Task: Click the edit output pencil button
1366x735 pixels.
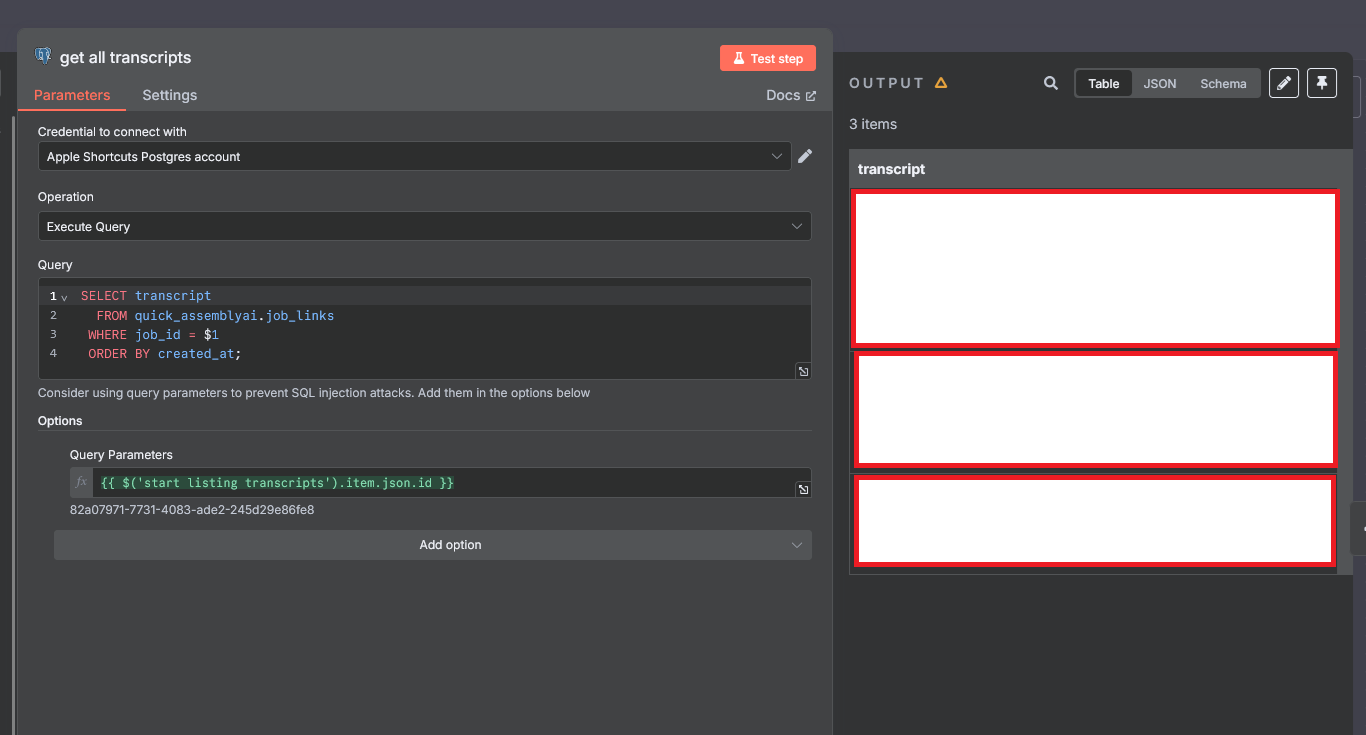Action: coord(1284,83)
